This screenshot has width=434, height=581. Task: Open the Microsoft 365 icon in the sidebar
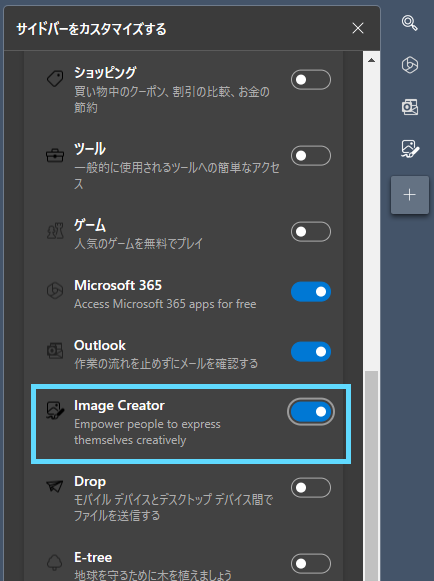tap(410, 65)
